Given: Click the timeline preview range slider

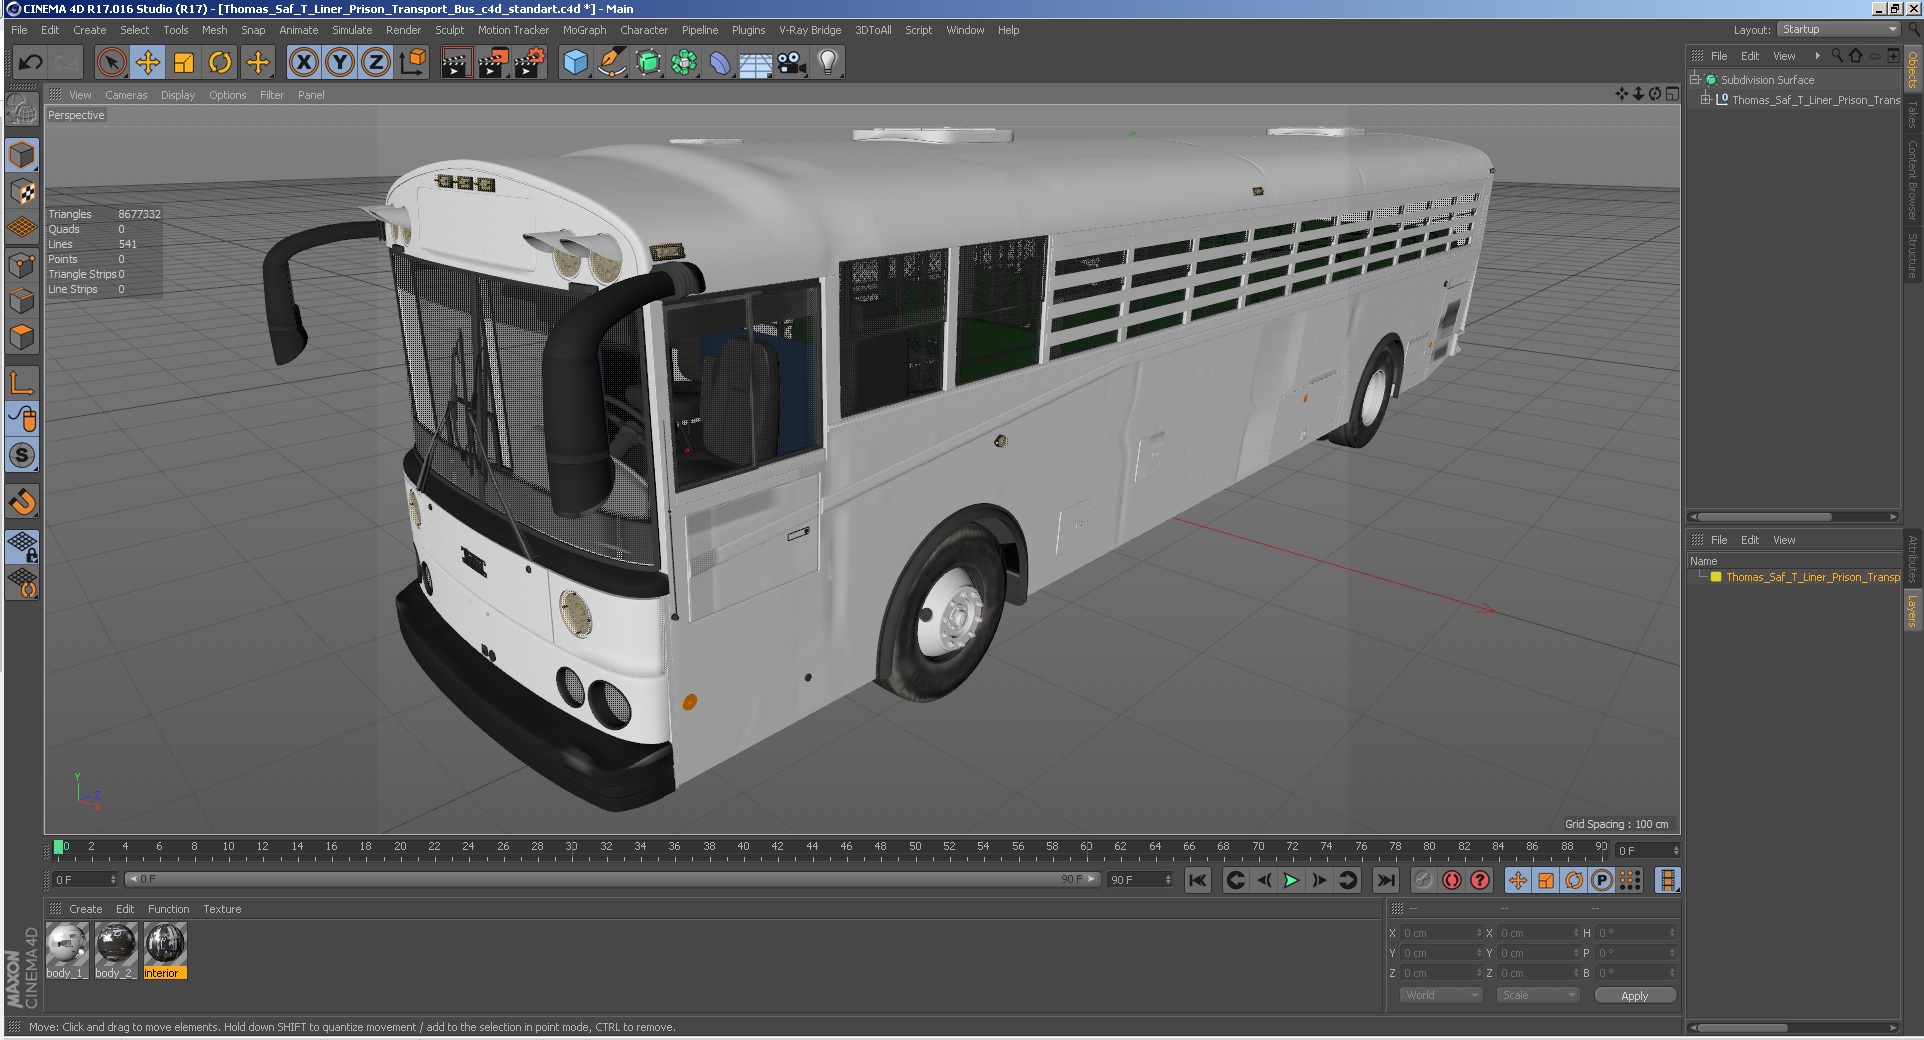Looking at the screenshot, I should tap(612, 879).
